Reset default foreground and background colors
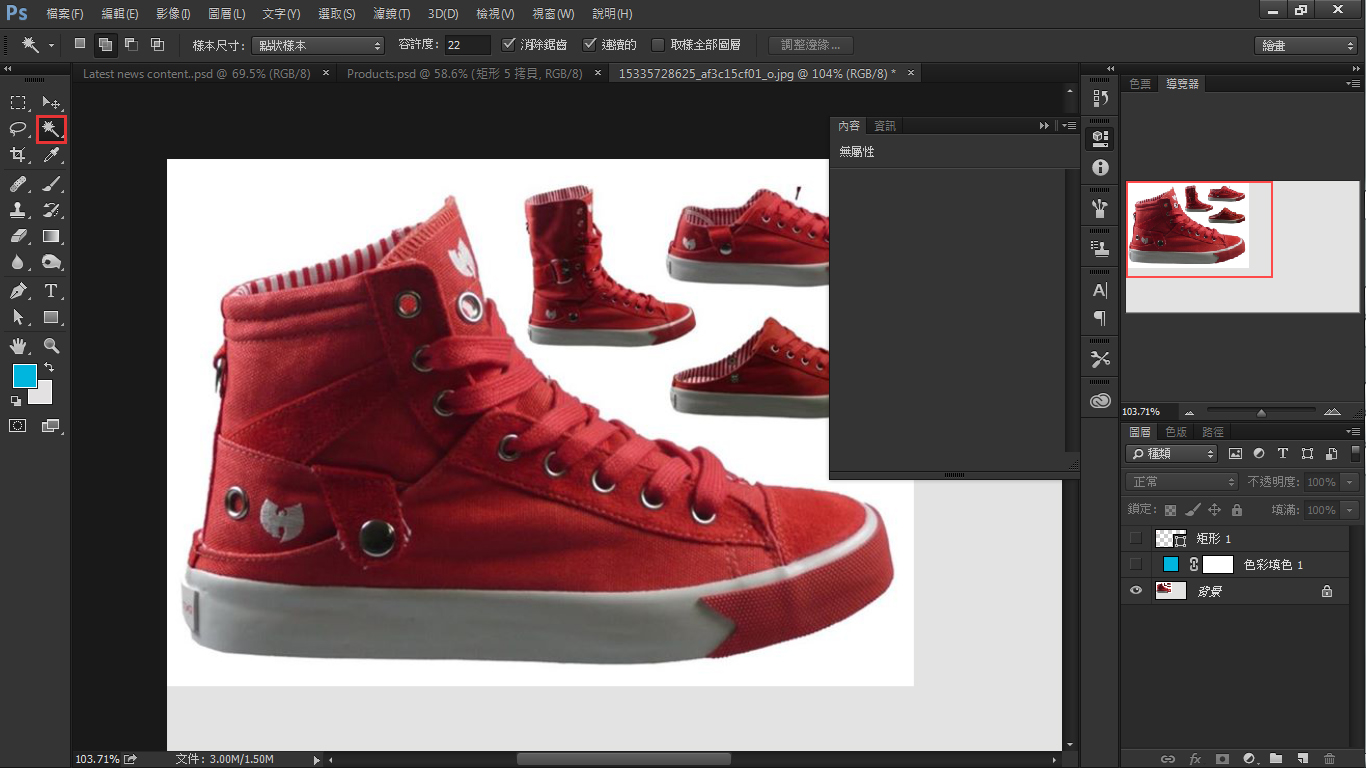 click(15, 401)
